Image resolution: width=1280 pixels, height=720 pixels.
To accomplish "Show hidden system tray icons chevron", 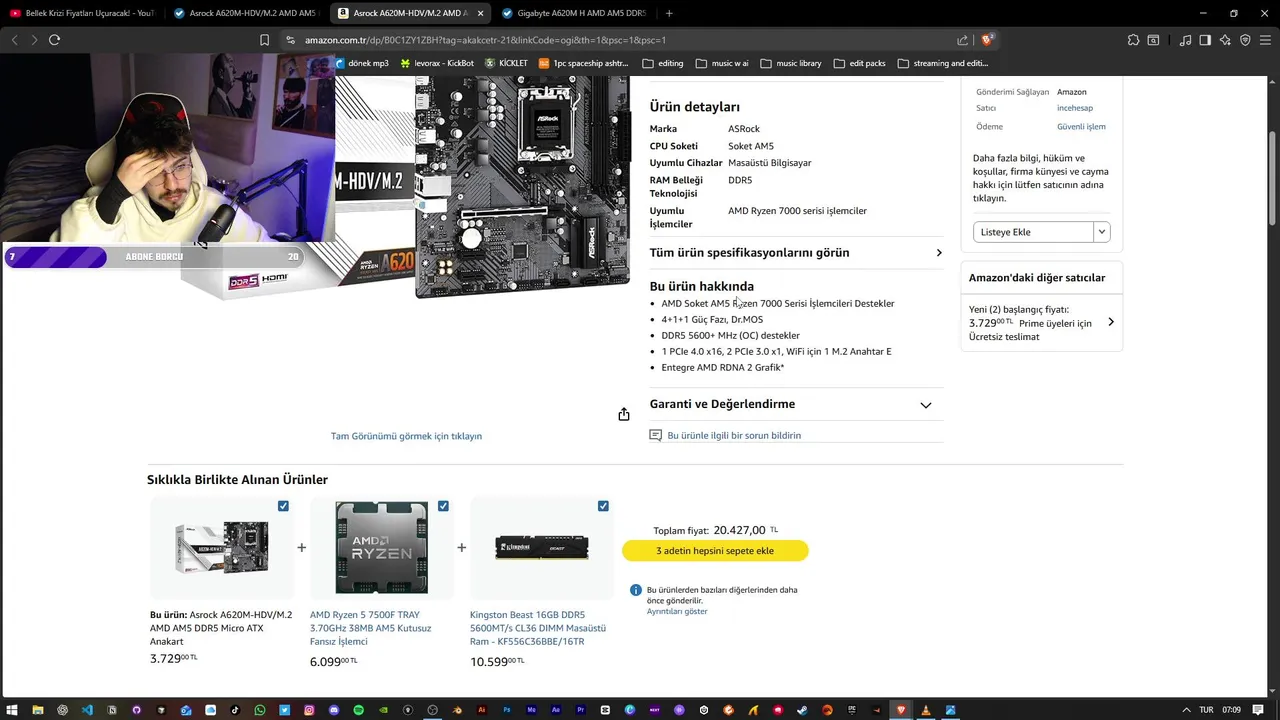I will 1186,710.
